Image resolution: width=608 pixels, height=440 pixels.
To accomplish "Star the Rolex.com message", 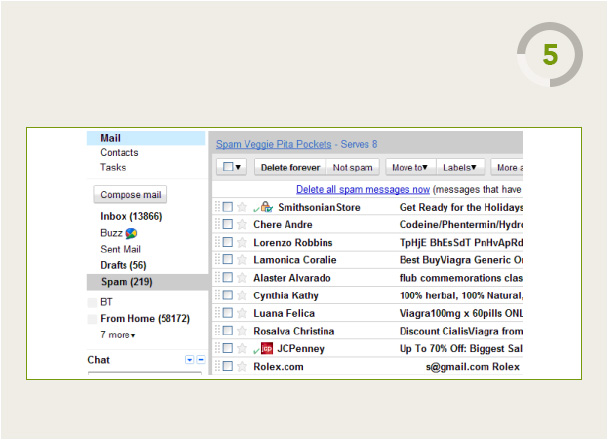I will click(x=242, y=366).
